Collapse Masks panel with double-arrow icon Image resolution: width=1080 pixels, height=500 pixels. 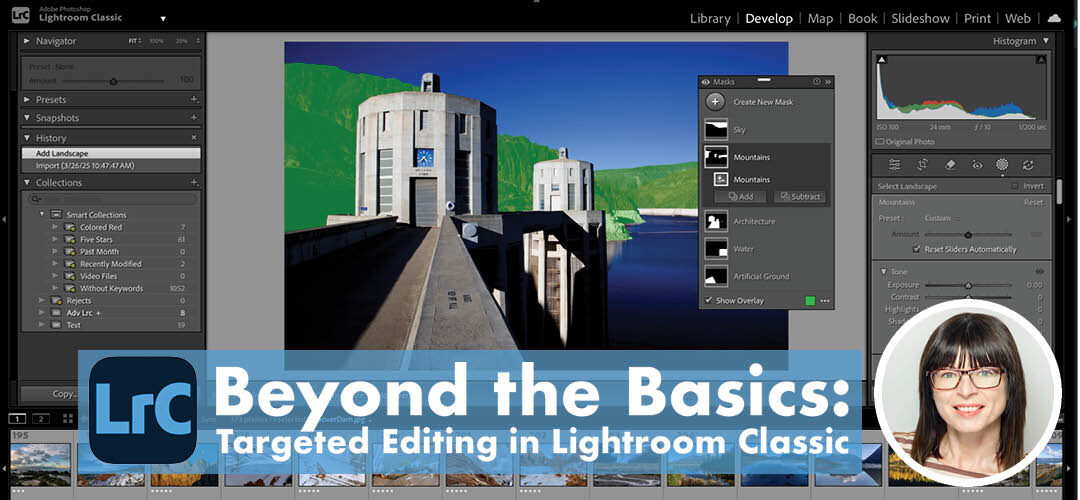tap(828, 81)
